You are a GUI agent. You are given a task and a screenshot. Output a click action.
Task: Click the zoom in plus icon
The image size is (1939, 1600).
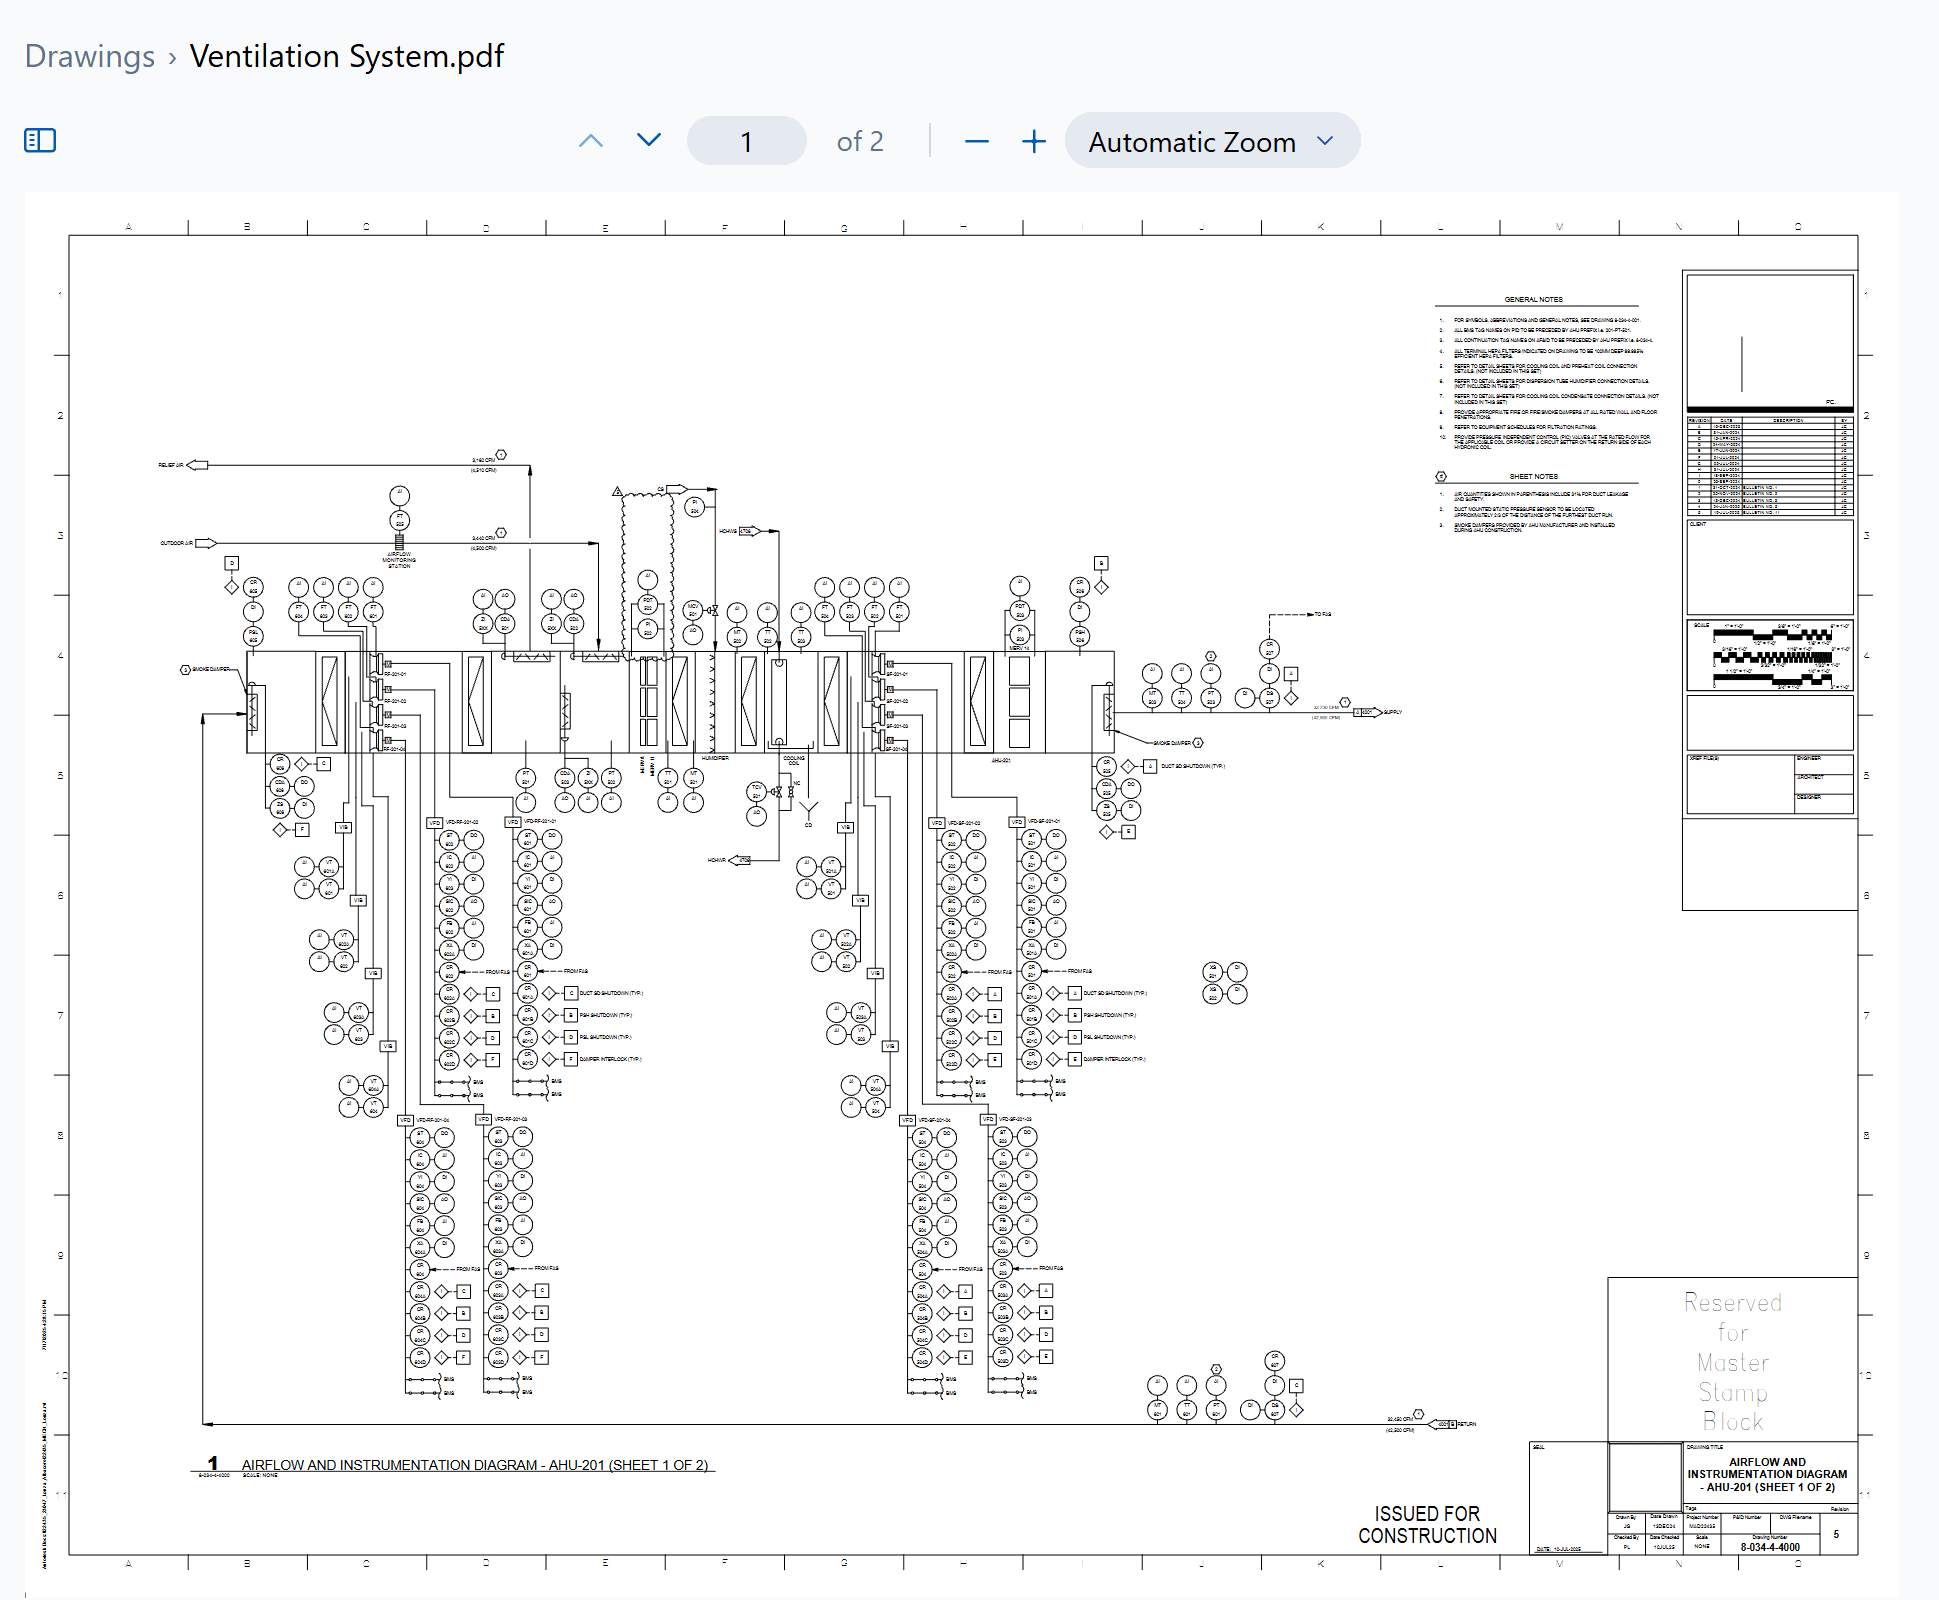pos(1034,142)
